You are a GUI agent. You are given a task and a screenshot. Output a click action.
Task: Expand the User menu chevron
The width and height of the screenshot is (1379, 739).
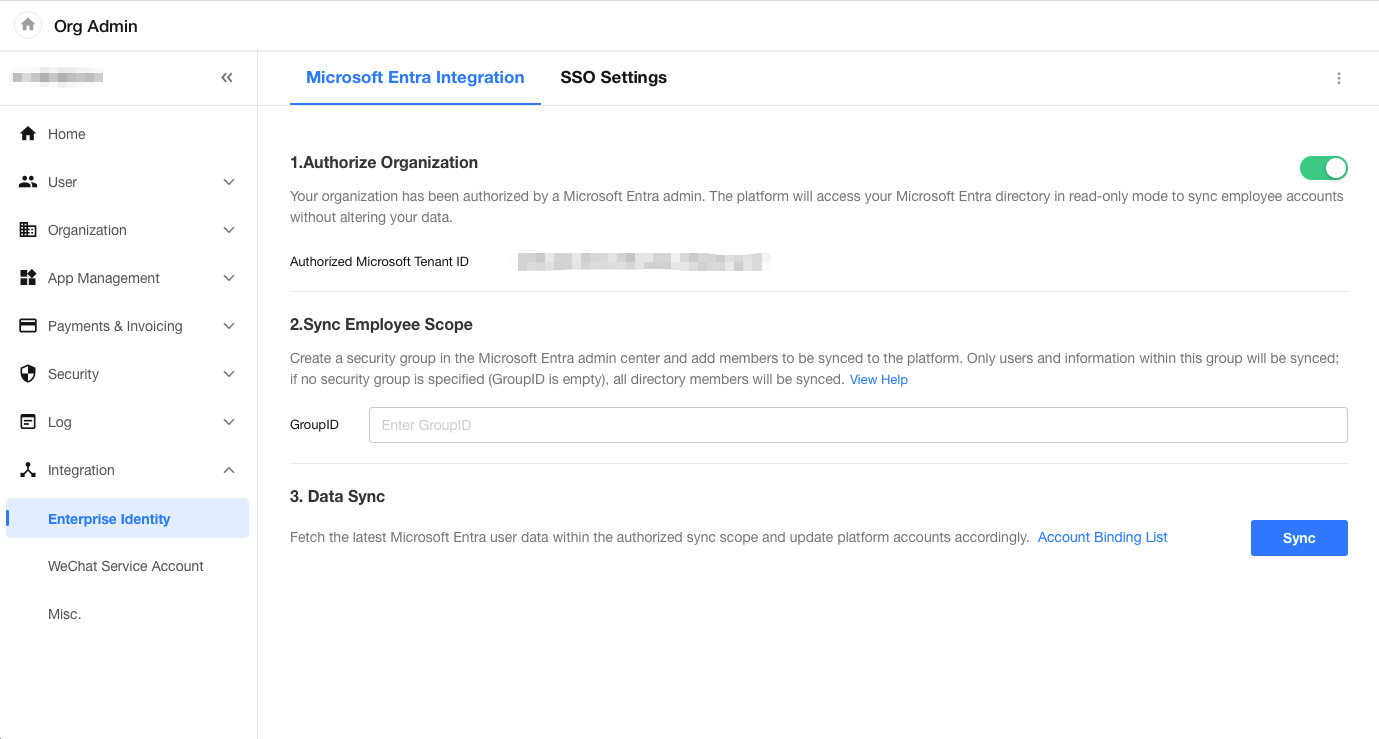pyautogui.click(x=229, y=182)
